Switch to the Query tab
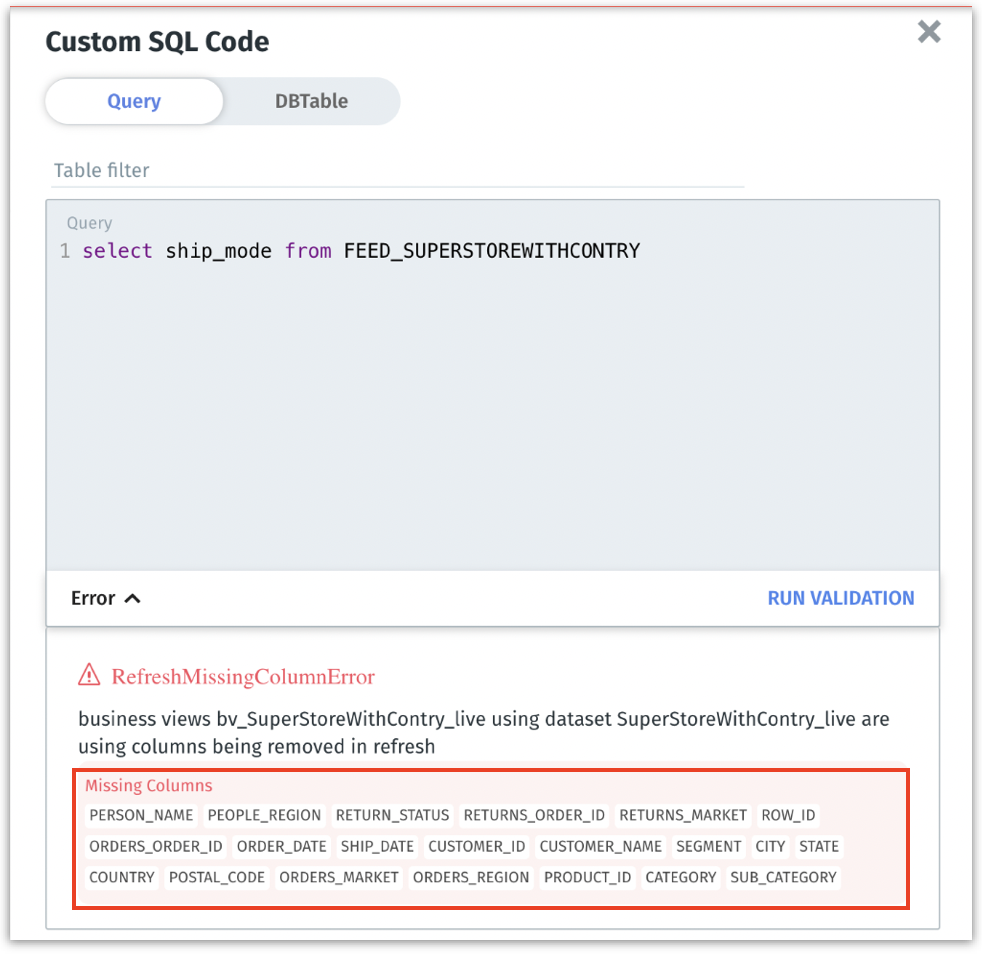The width and height of the screenshot is (982, 954). pyautogui.click(x=134, y=101)
